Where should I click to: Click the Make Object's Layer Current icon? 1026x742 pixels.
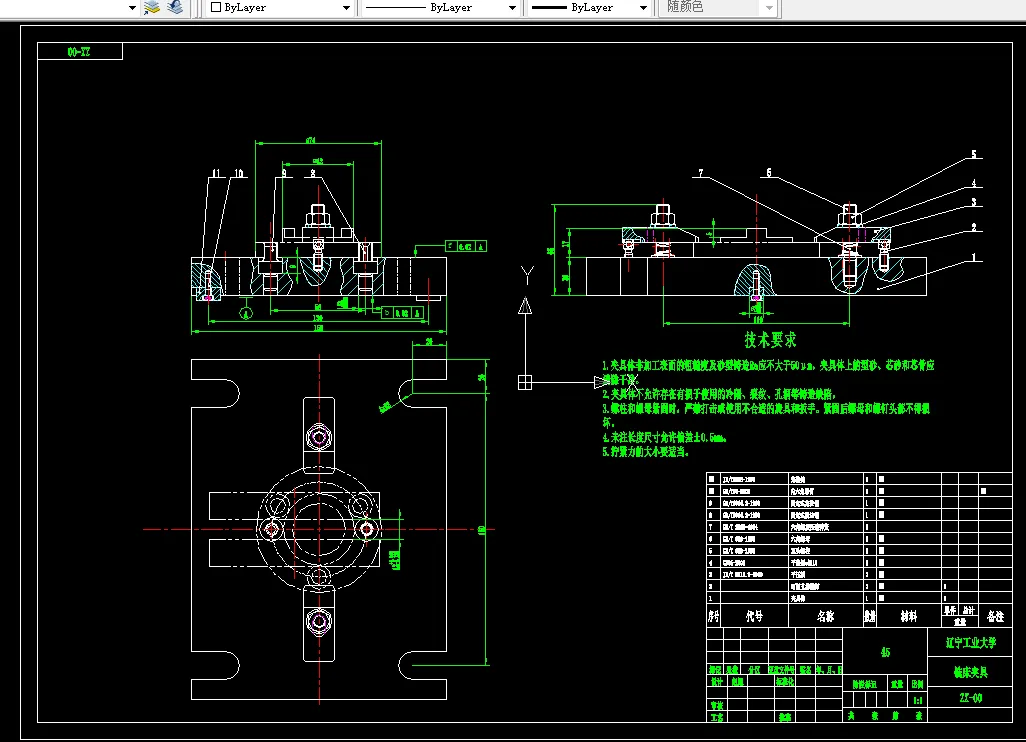tap(152, 7)
